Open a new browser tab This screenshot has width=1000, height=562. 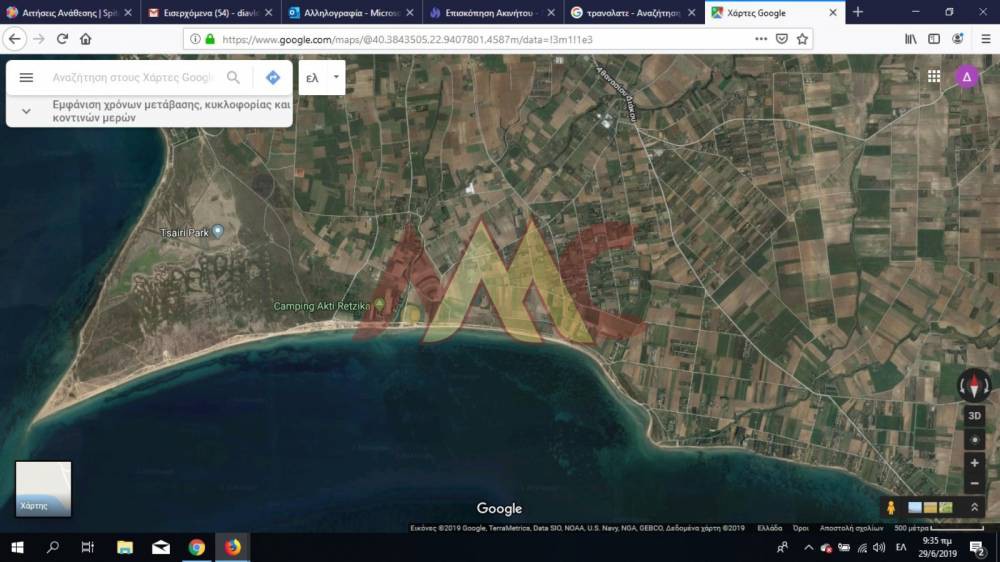tap(858, 12)
